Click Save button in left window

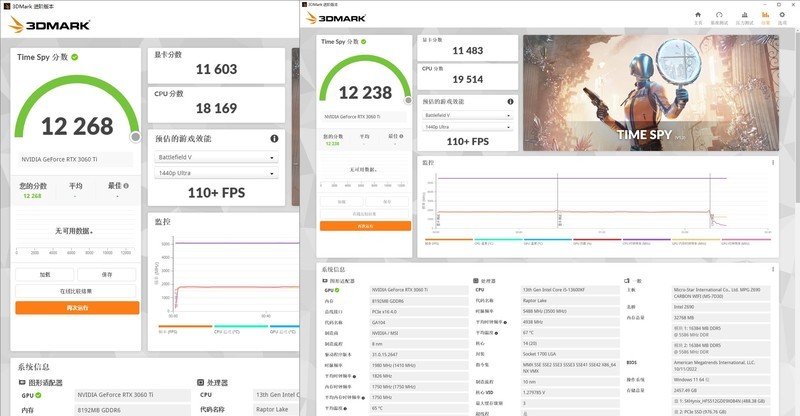pos(107,275)
